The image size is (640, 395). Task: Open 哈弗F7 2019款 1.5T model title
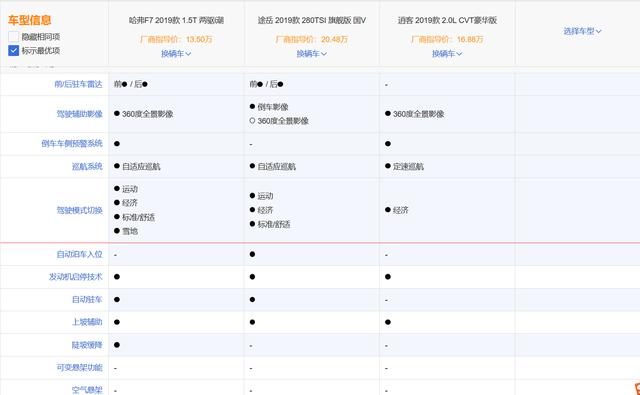pyautogui.click(x=176, y=20)
